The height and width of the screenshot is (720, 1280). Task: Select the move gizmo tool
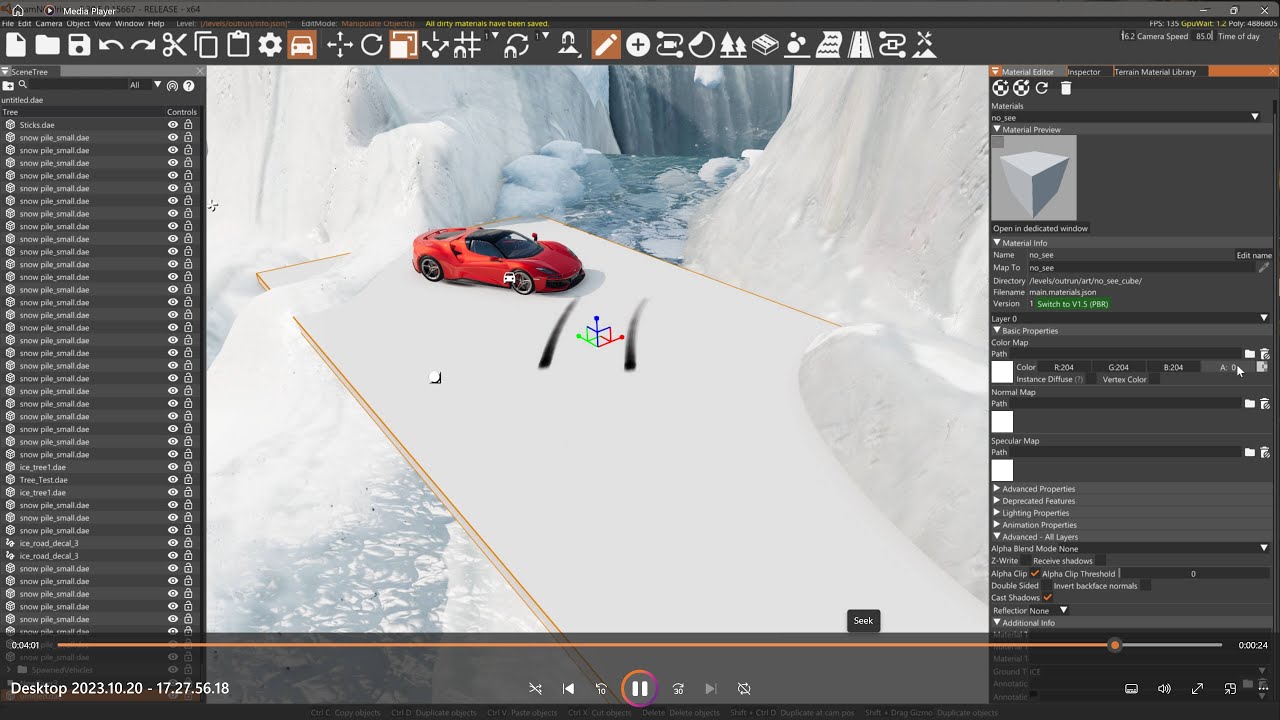click(x=340, y=45)
